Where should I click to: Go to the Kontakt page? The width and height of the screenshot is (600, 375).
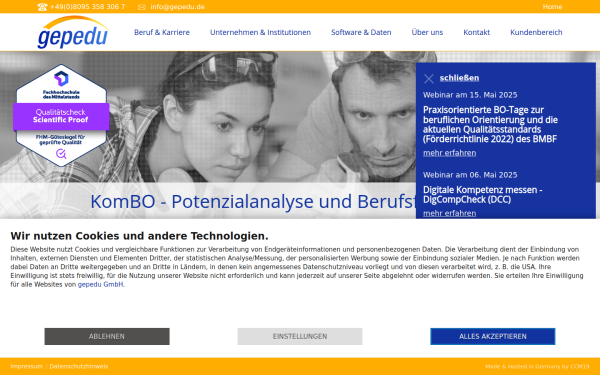(x=476, y=32)
